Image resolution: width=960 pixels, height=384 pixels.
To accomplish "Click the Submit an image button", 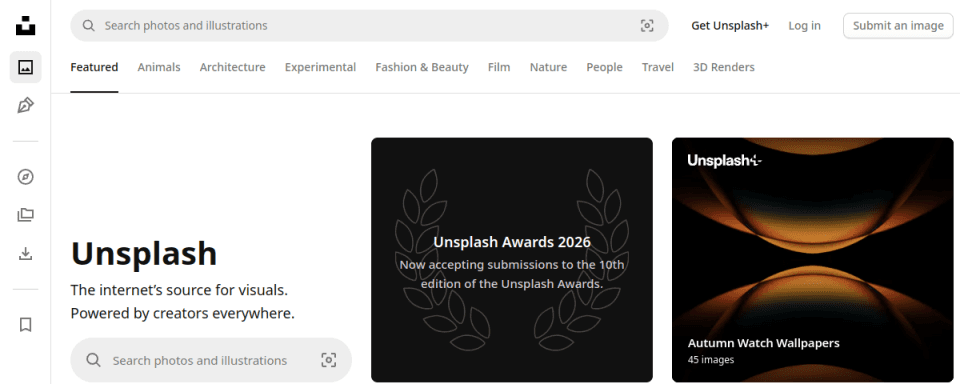I will point(898,26).
